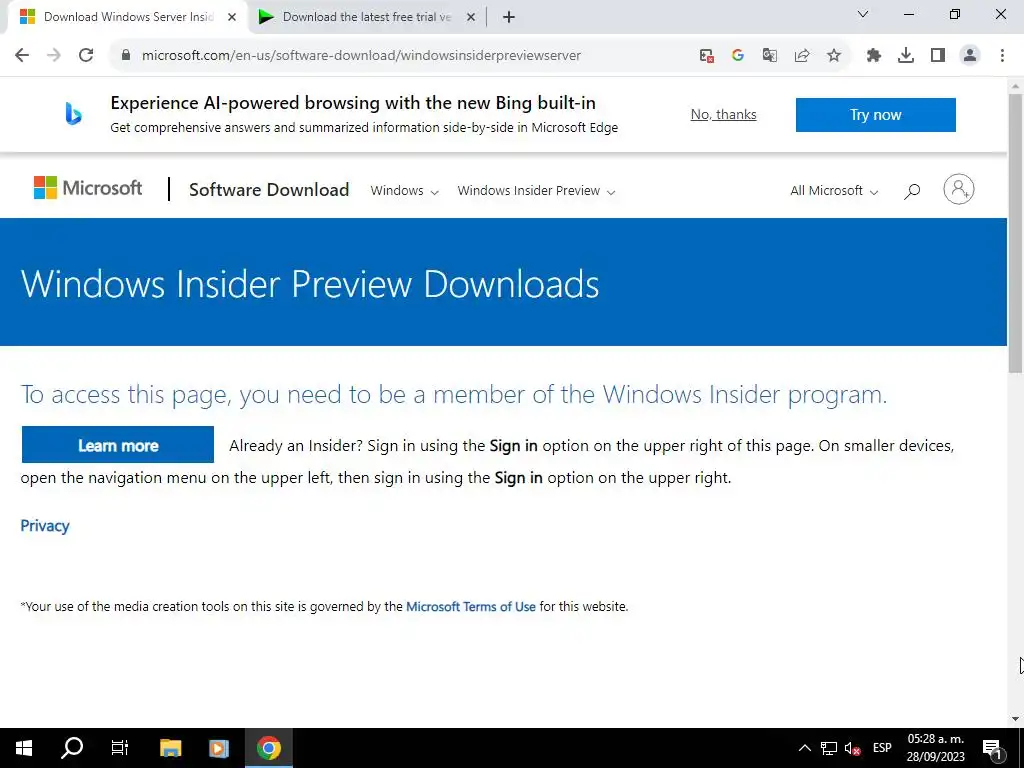
Task: Open taskbar search
Action: (x=72, y=748)
